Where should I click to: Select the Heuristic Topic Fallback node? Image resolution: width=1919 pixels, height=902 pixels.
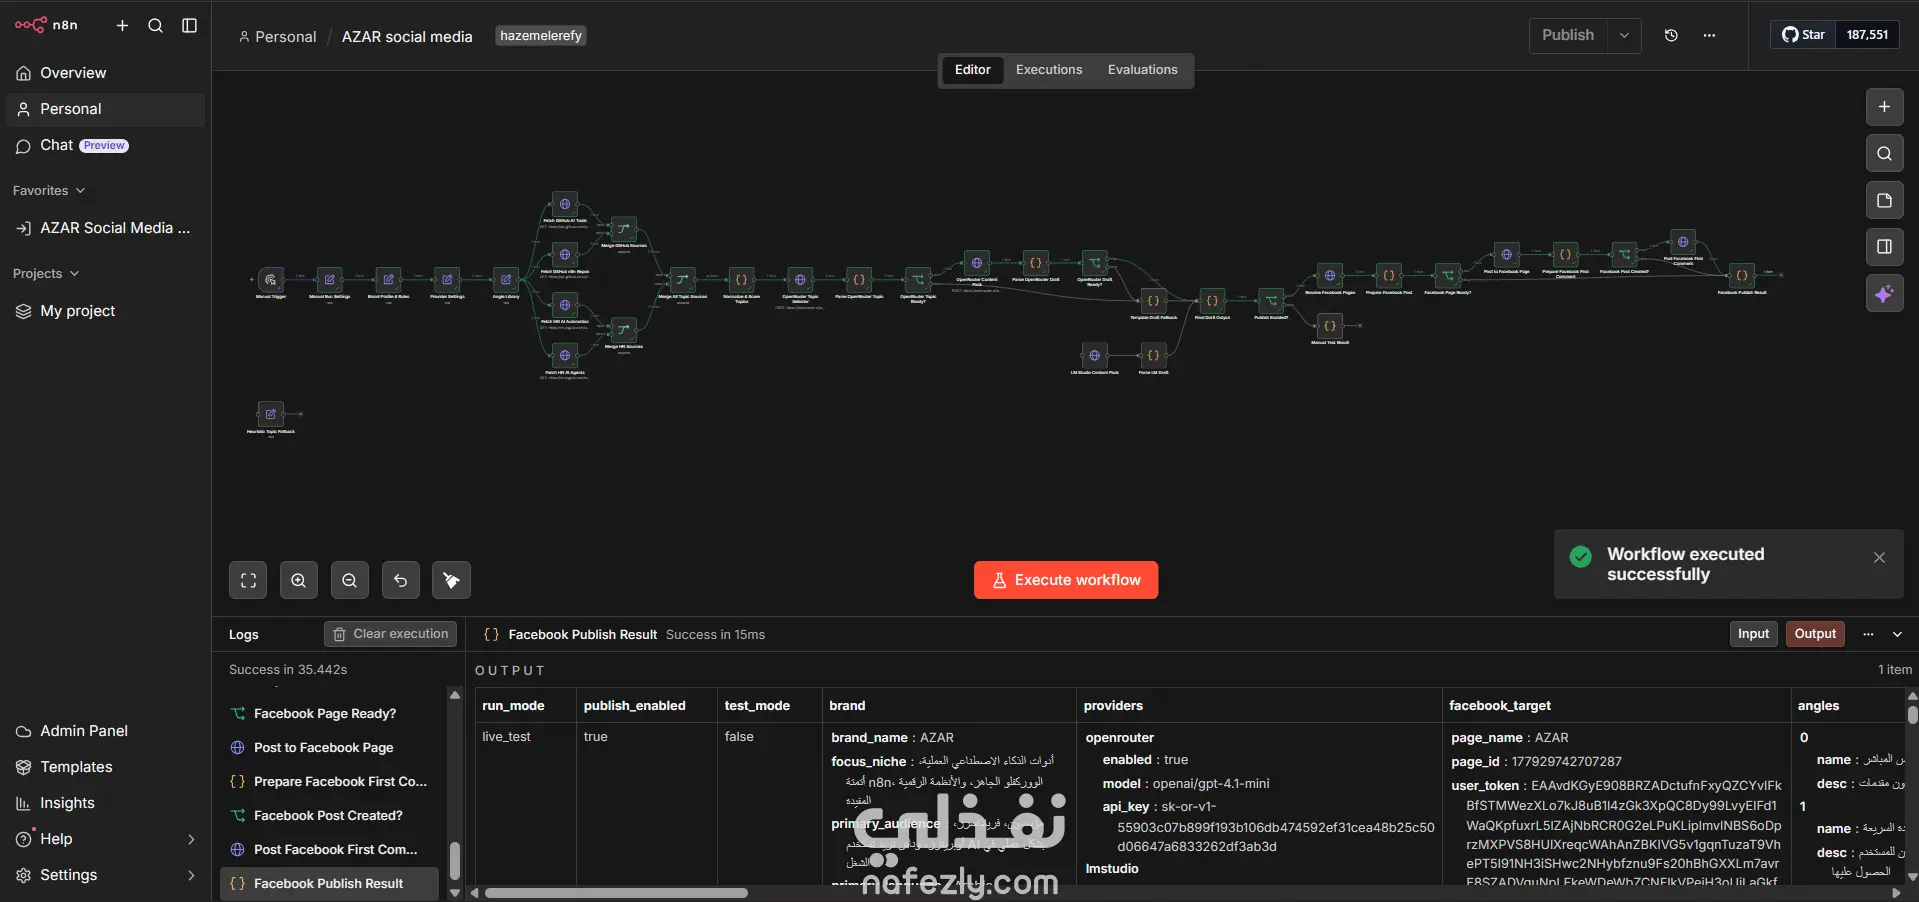click(270, 414)
